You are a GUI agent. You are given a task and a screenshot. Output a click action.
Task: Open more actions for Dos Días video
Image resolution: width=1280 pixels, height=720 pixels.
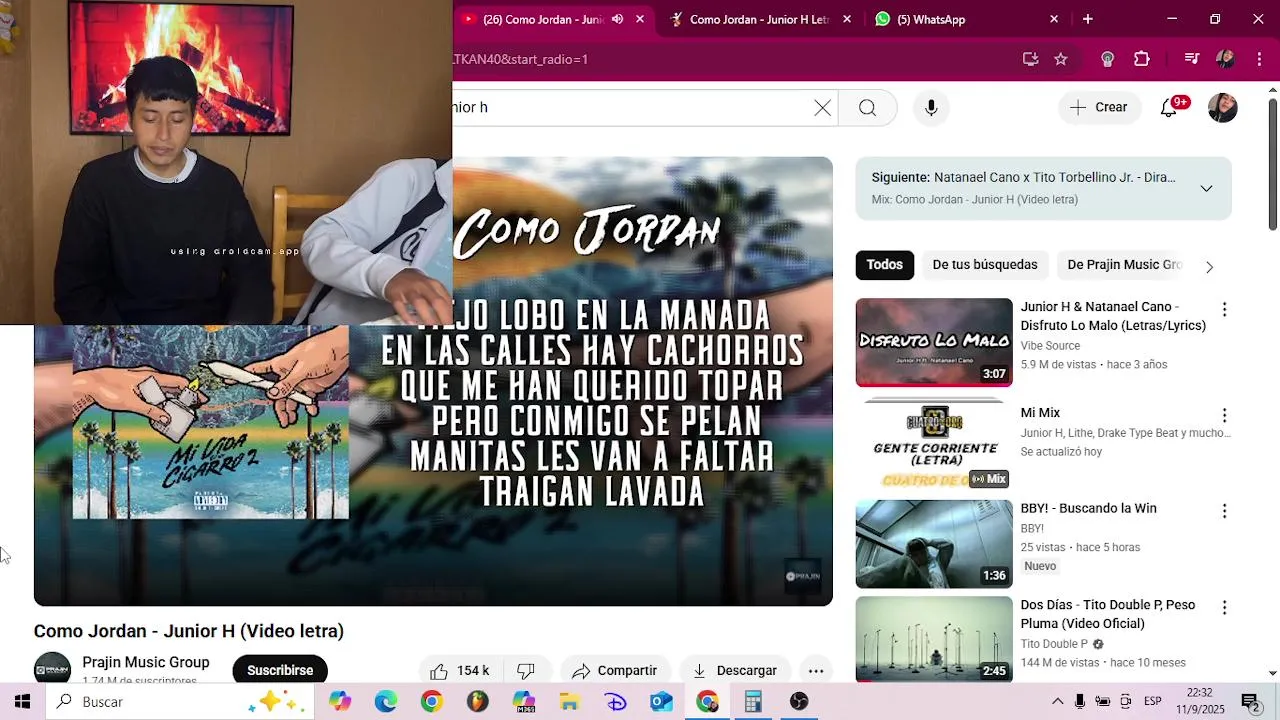click(x=1224, y=607)
